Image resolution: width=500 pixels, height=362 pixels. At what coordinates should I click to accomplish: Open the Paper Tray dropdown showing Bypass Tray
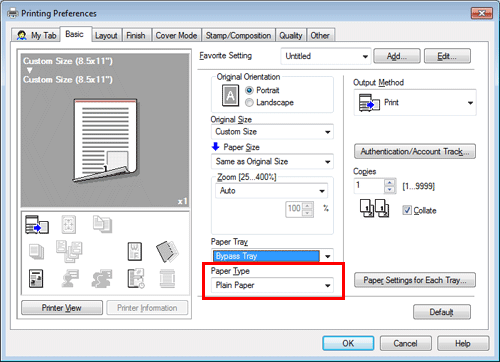pyautogui.click(x=272, y=256)
